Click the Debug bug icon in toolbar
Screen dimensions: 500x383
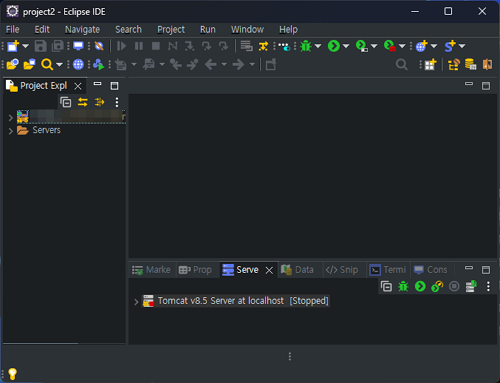tap(306, 46)
